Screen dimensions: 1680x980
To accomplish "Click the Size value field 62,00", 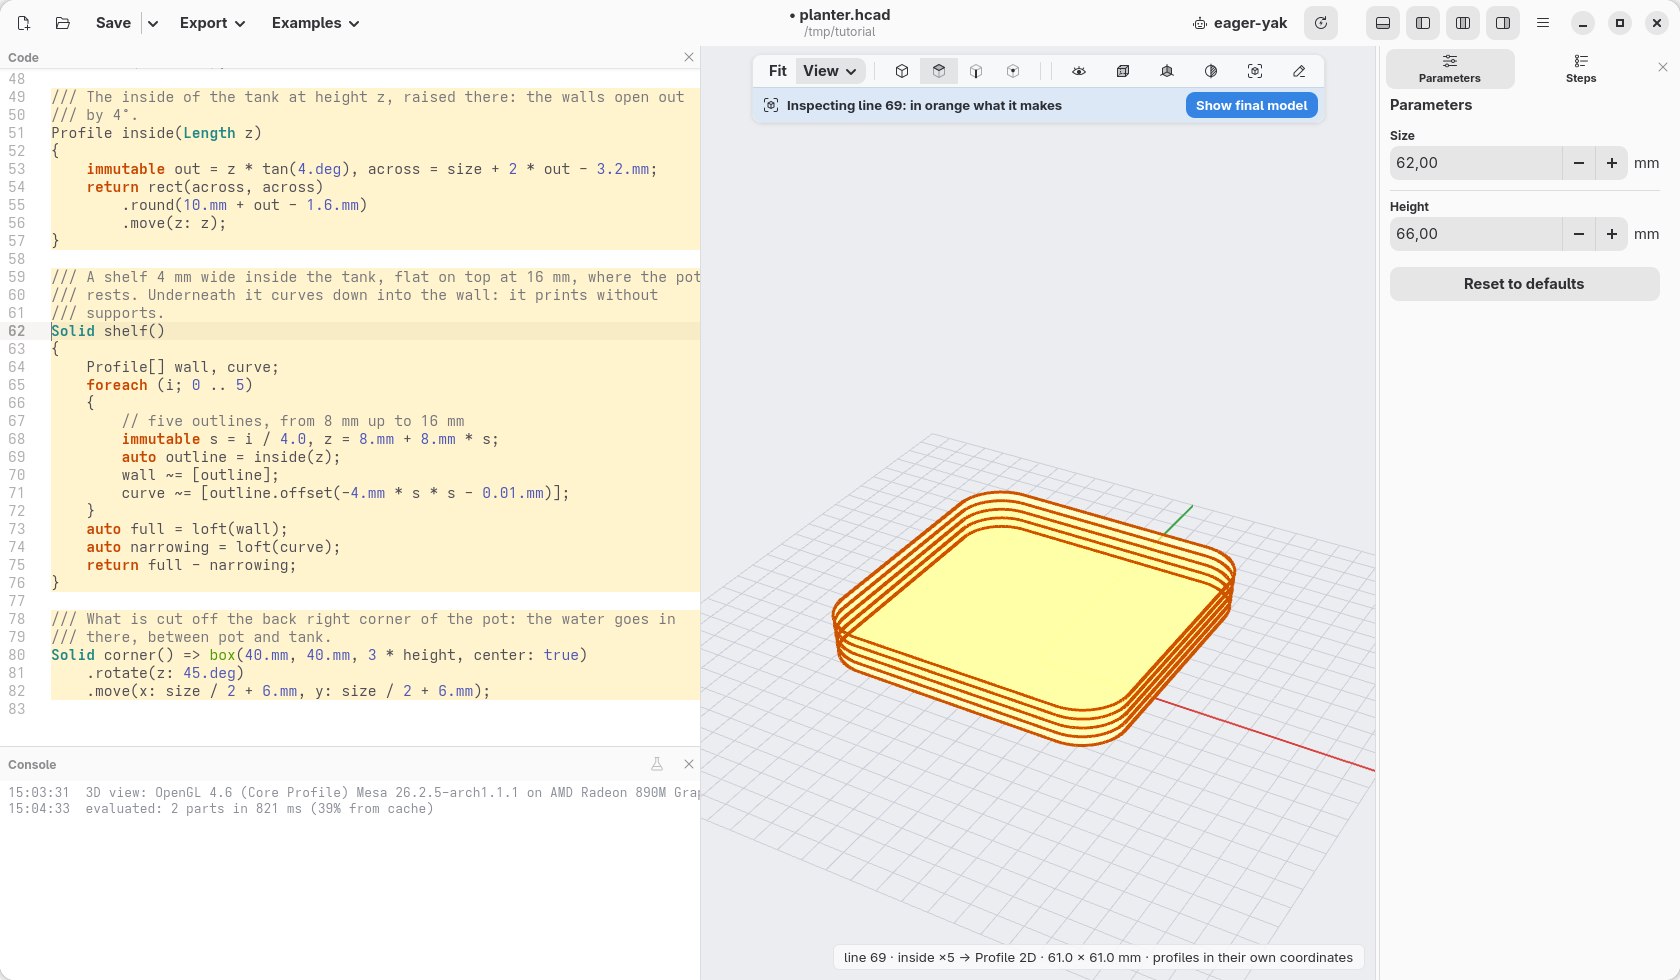I will (1476, 163).
